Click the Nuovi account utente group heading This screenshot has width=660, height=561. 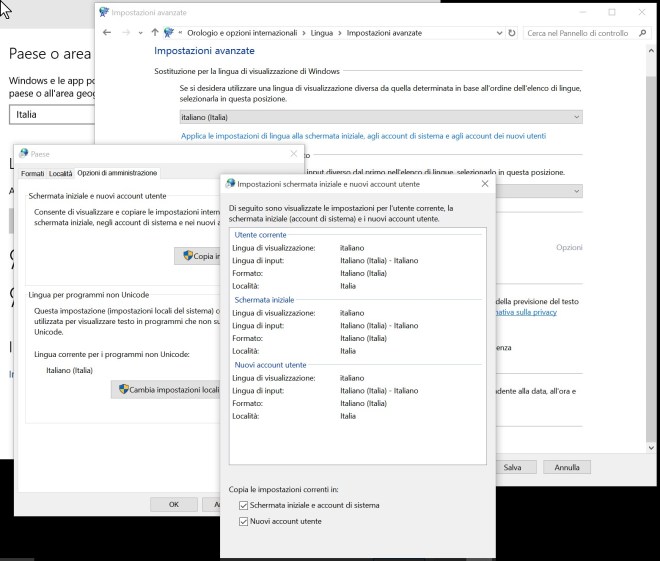pyautogui.click(x=270, y=365)
